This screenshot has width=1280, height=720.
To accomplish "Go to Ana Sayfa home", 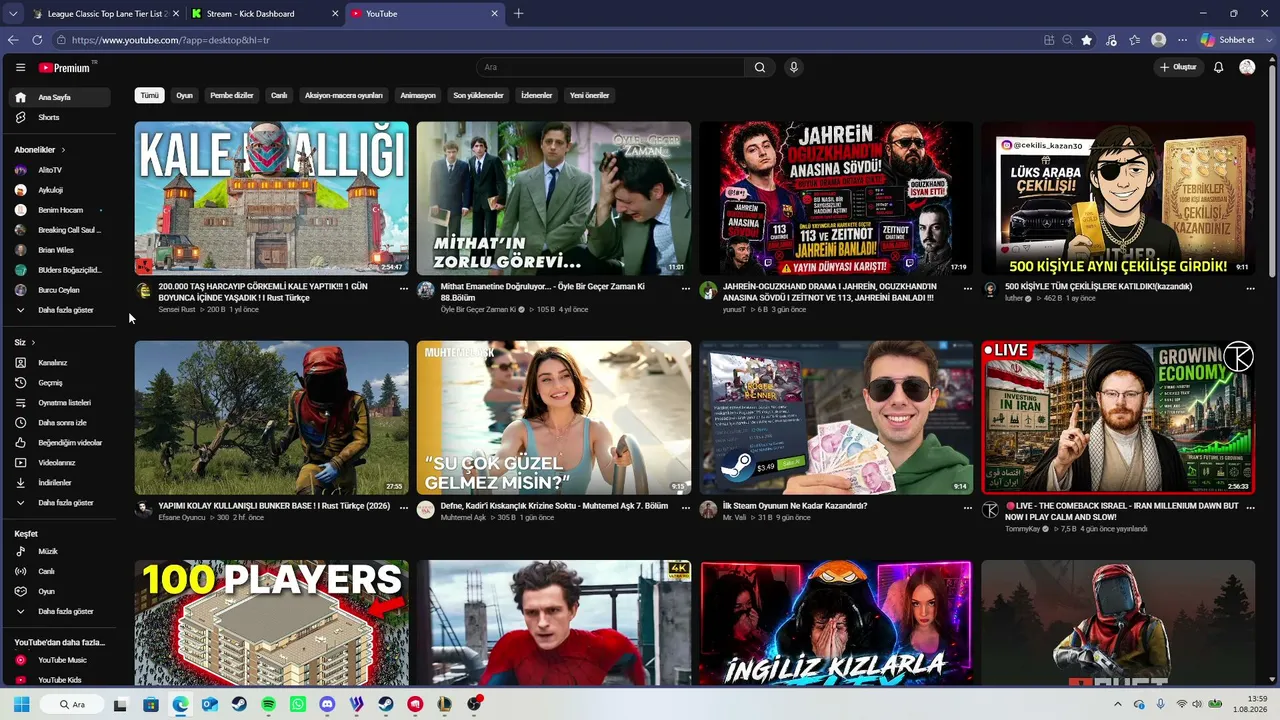I will [61, 97].
